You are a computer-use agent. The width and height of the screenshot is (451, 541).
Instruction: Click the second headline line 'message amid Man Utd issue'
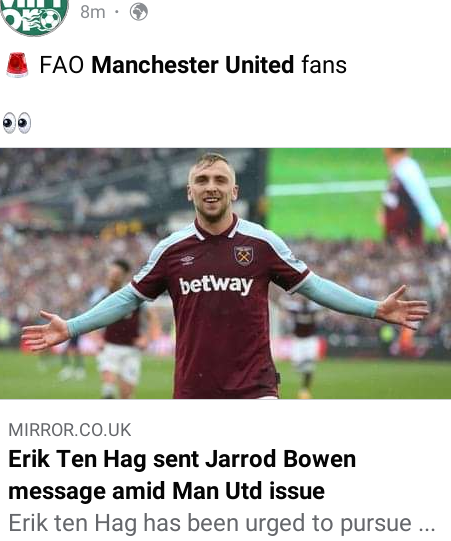pos(166,491)
